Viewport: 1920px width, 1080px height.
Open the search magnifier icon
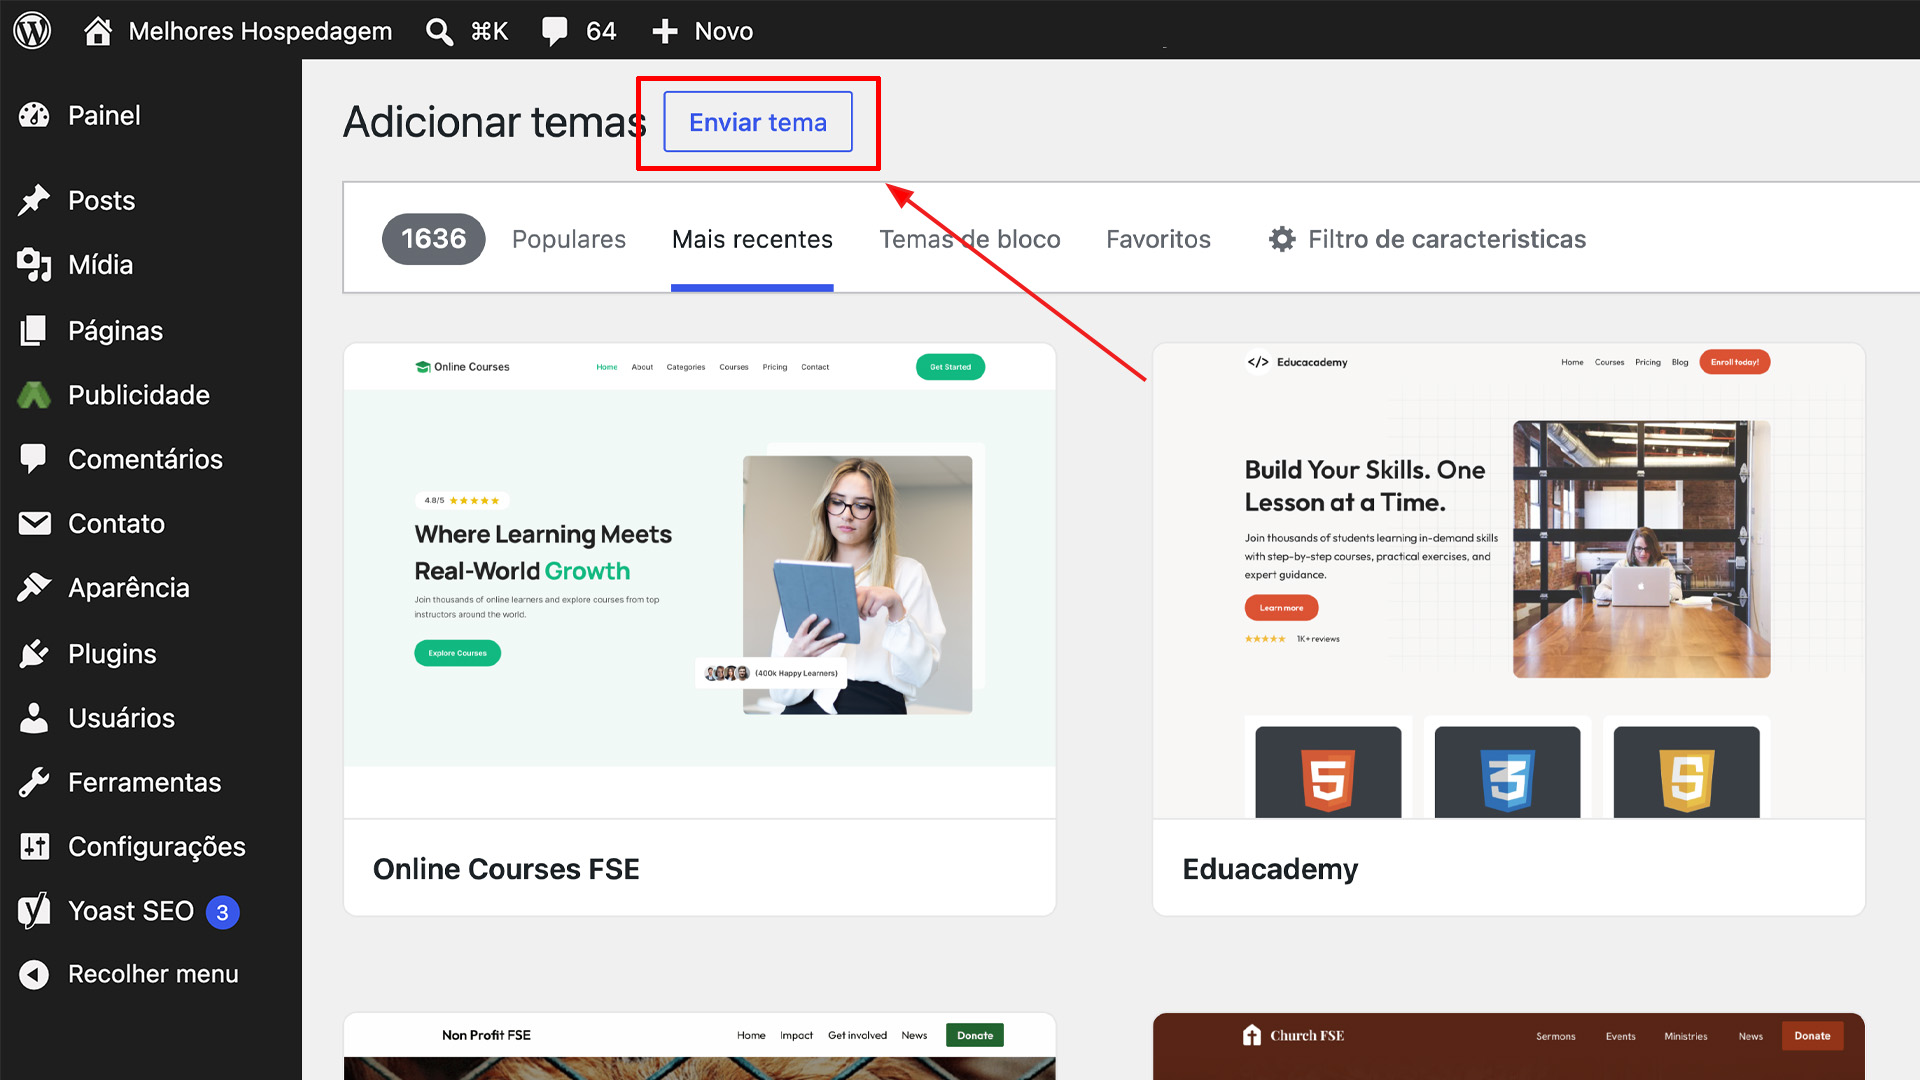coord(439,31)
